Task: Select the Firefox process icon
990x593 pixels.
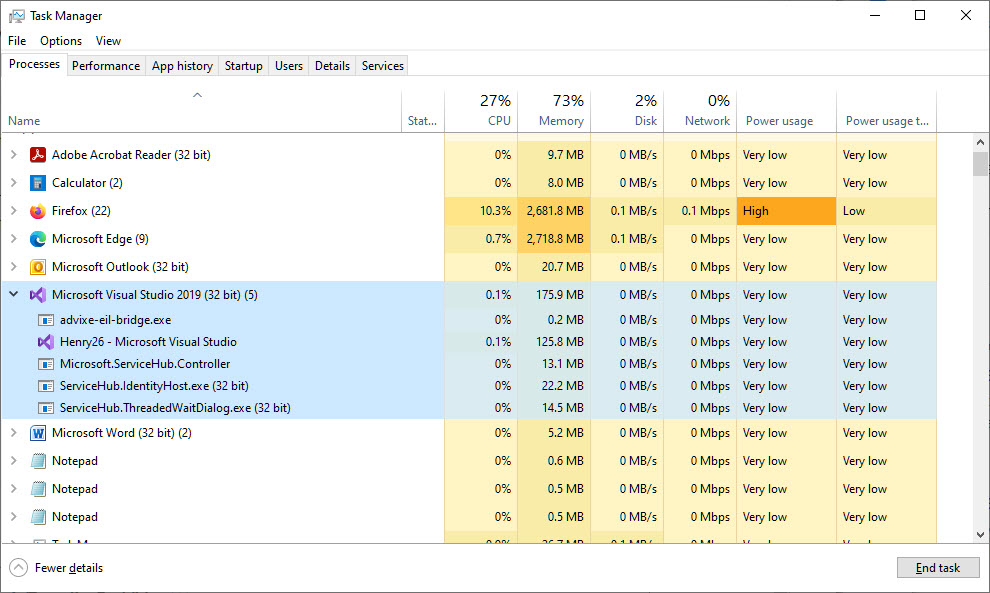Action: tap(38, 211)
